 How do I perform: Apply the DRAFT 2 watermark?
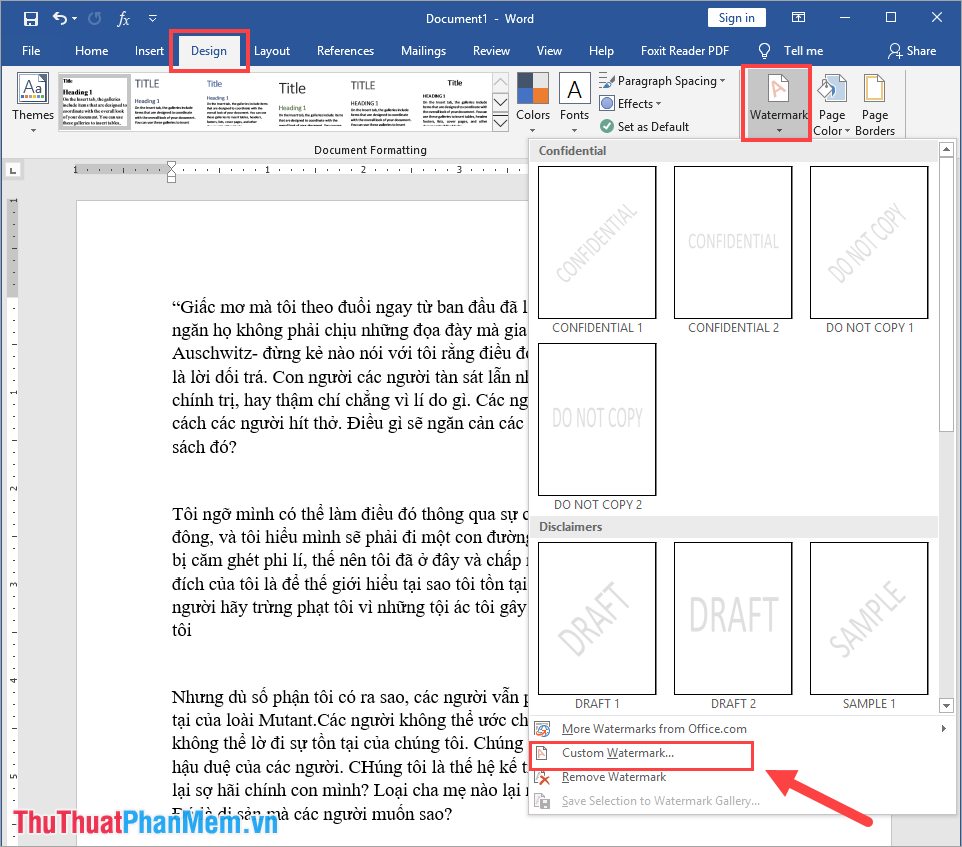(x=732, y=618)
